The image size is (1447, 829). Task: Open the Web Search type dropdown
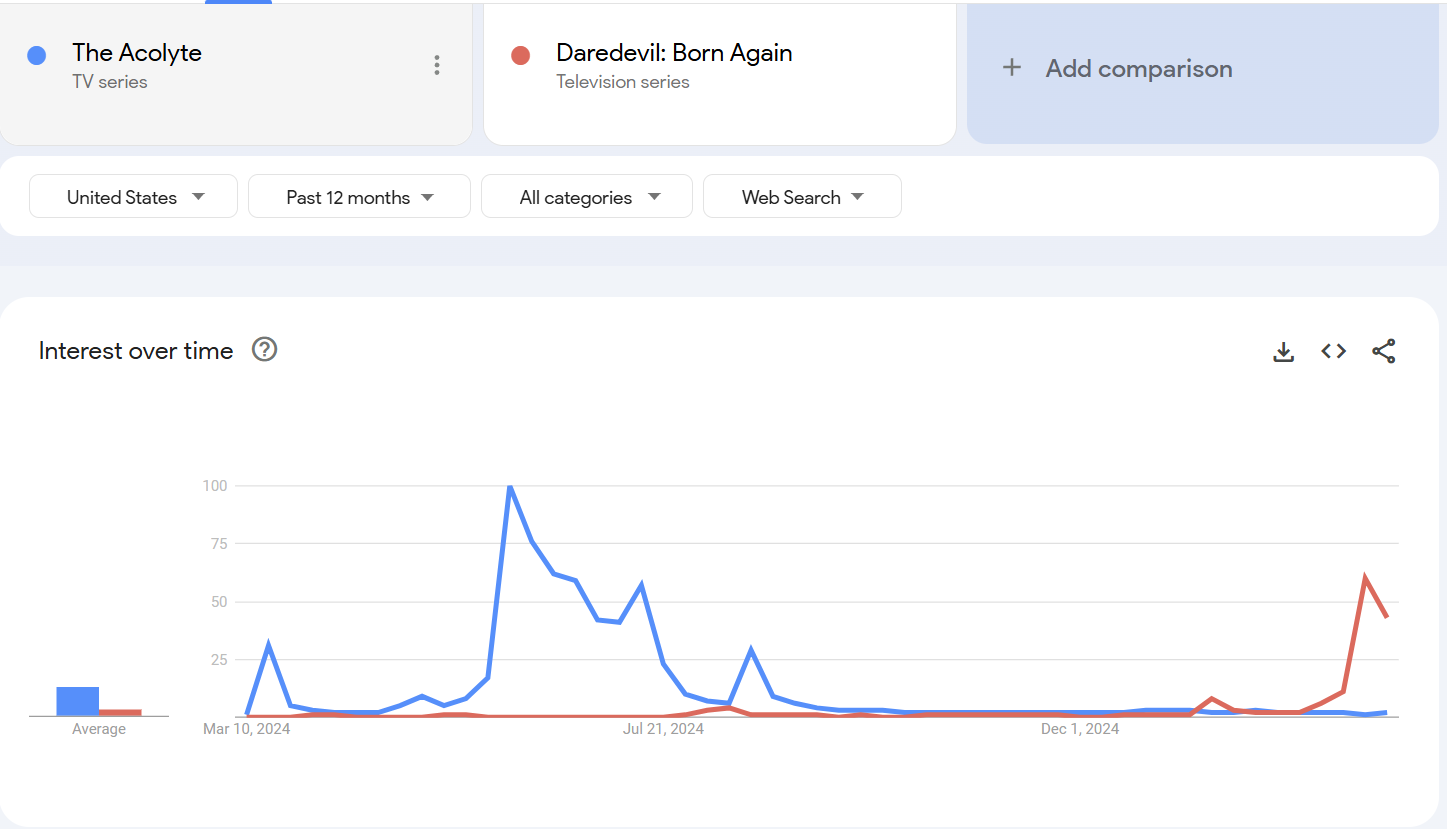[x=802, y=196]
